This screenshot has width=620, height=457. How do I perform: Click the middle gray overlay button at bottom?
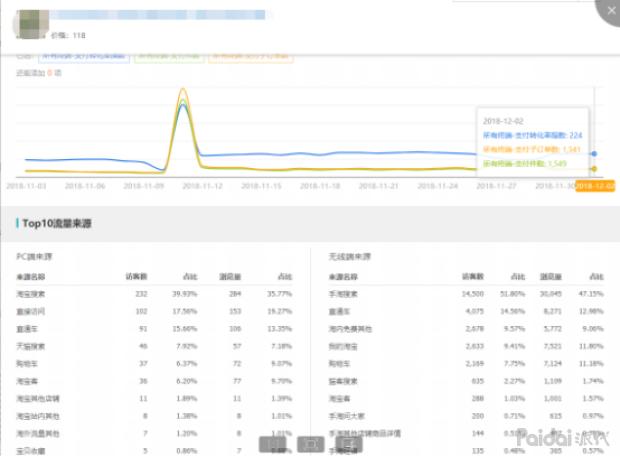(311, 444)
